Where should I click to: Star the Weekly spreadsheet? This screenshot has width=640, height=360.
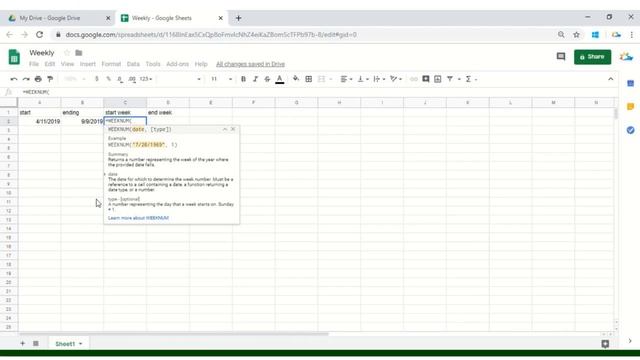click(x=67, y=53)
